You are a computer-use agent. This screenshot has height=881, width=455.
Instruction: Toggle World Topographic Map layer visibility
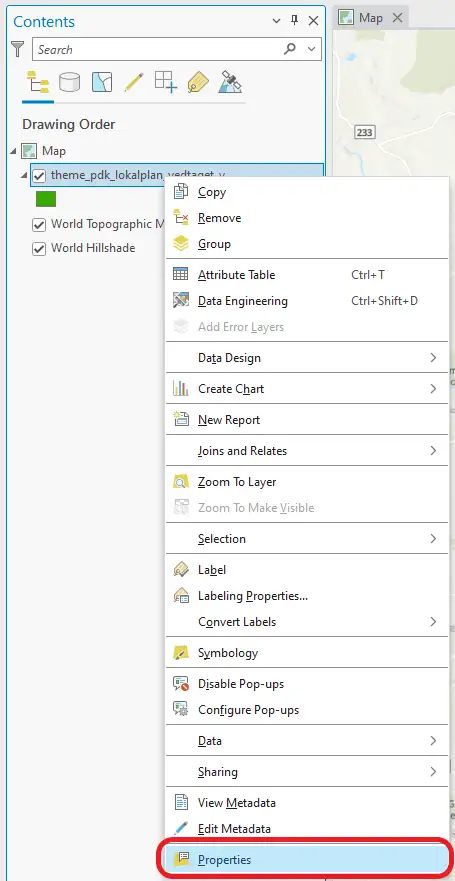click(39, 224)
